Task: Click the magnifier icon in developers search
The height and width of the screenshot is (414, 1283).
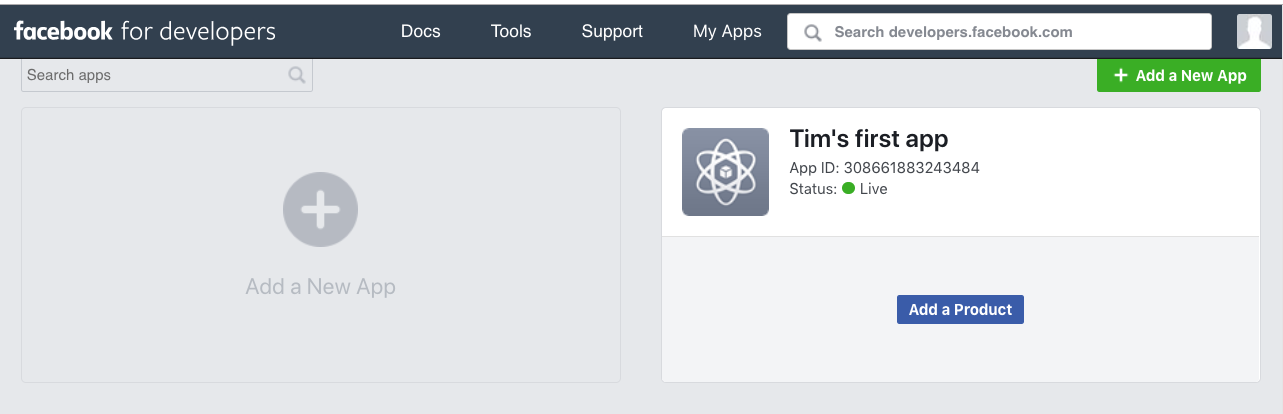Action: (814, 32)
